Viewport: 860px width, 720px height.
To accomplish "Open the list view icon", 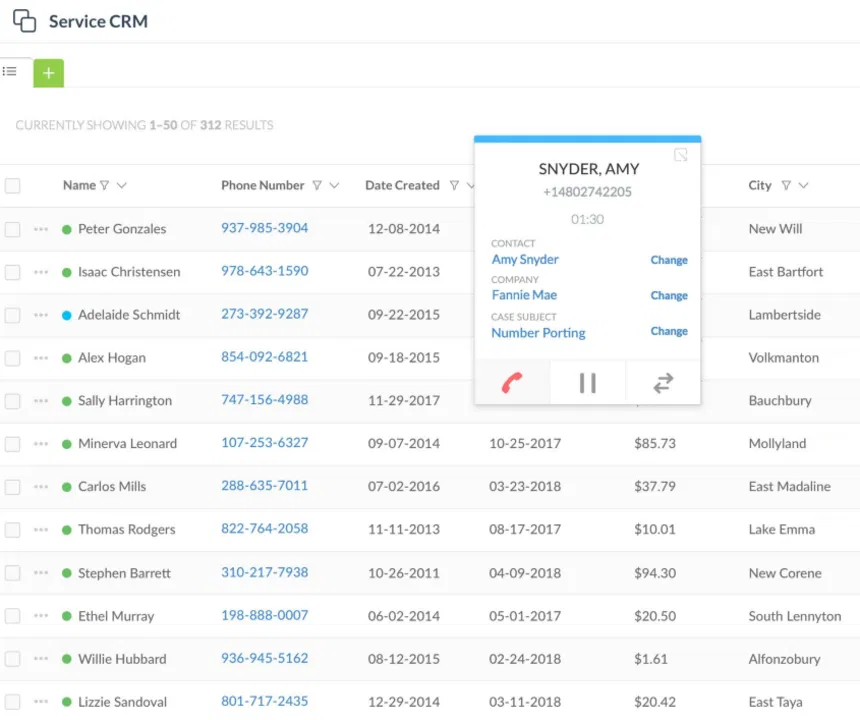I will pos(10,71).
